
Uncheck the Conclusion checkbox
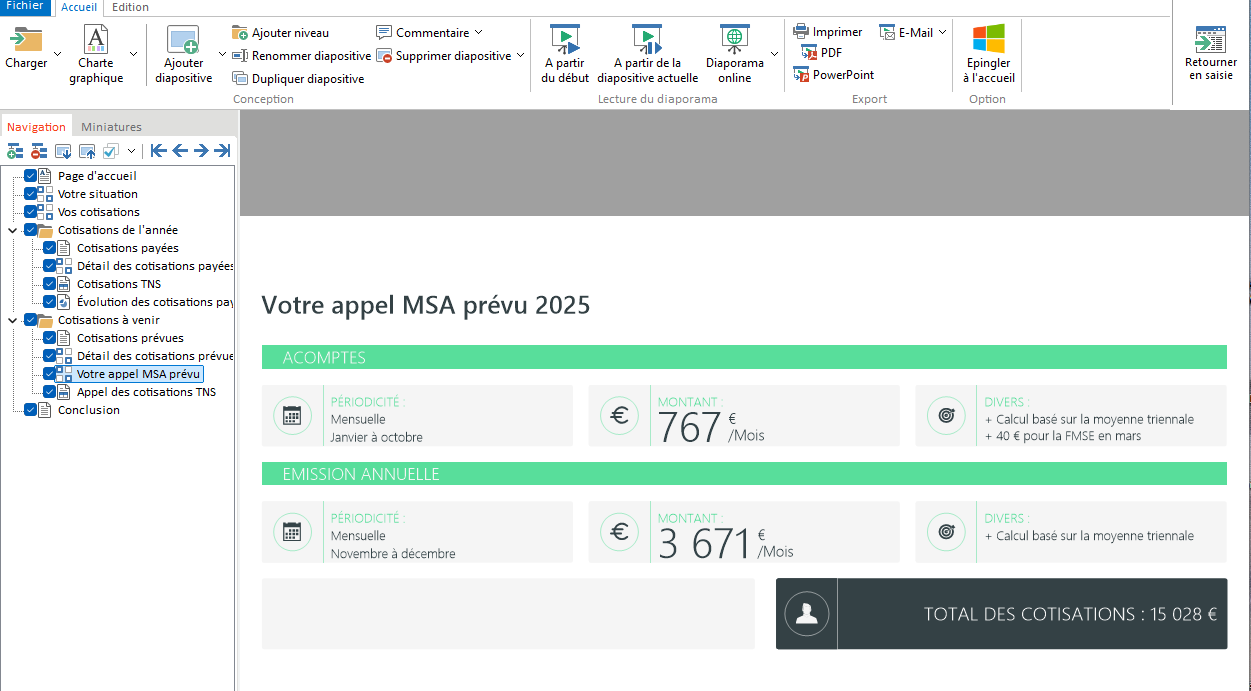pyautogui.click(x=30, y=410)
